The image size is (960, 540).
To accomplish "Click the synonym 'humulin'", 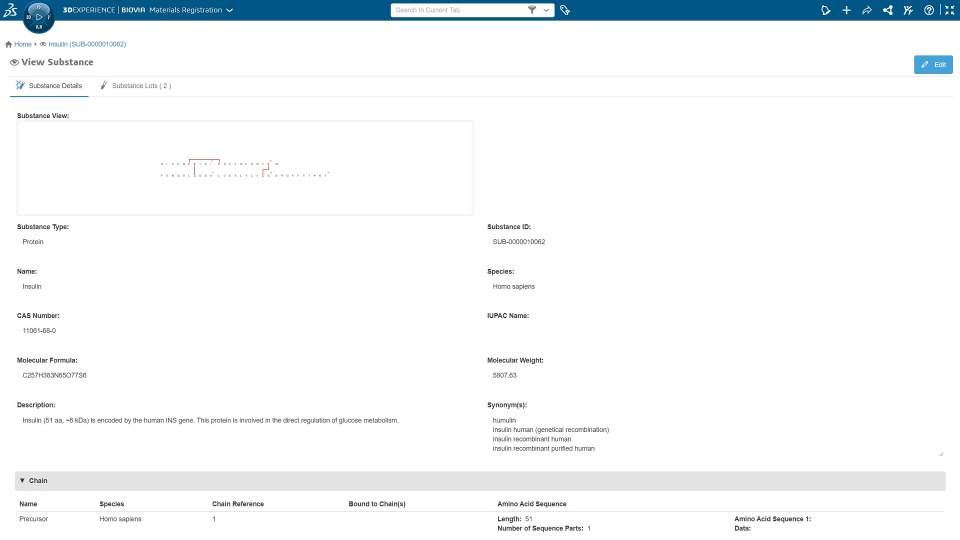I will click(x=504, y=421).
